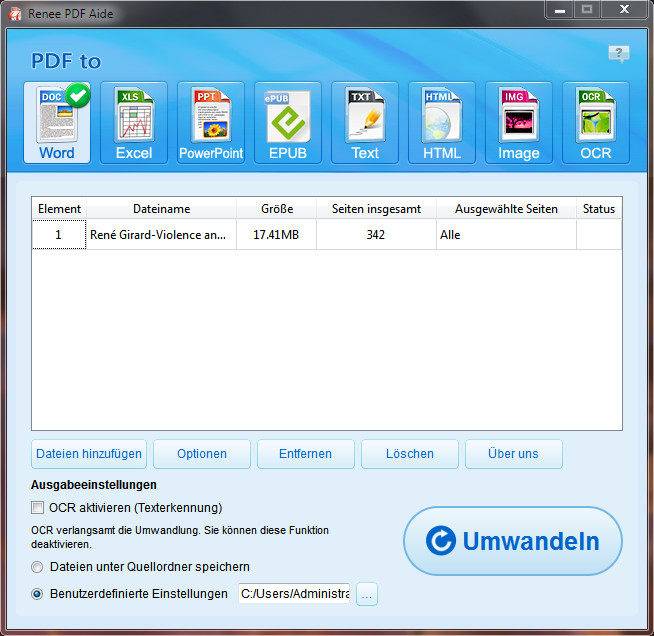Click the Größe column header
The height and width of the screenshot is (636, 654).
pyautogui.click(x=277, y=209)
